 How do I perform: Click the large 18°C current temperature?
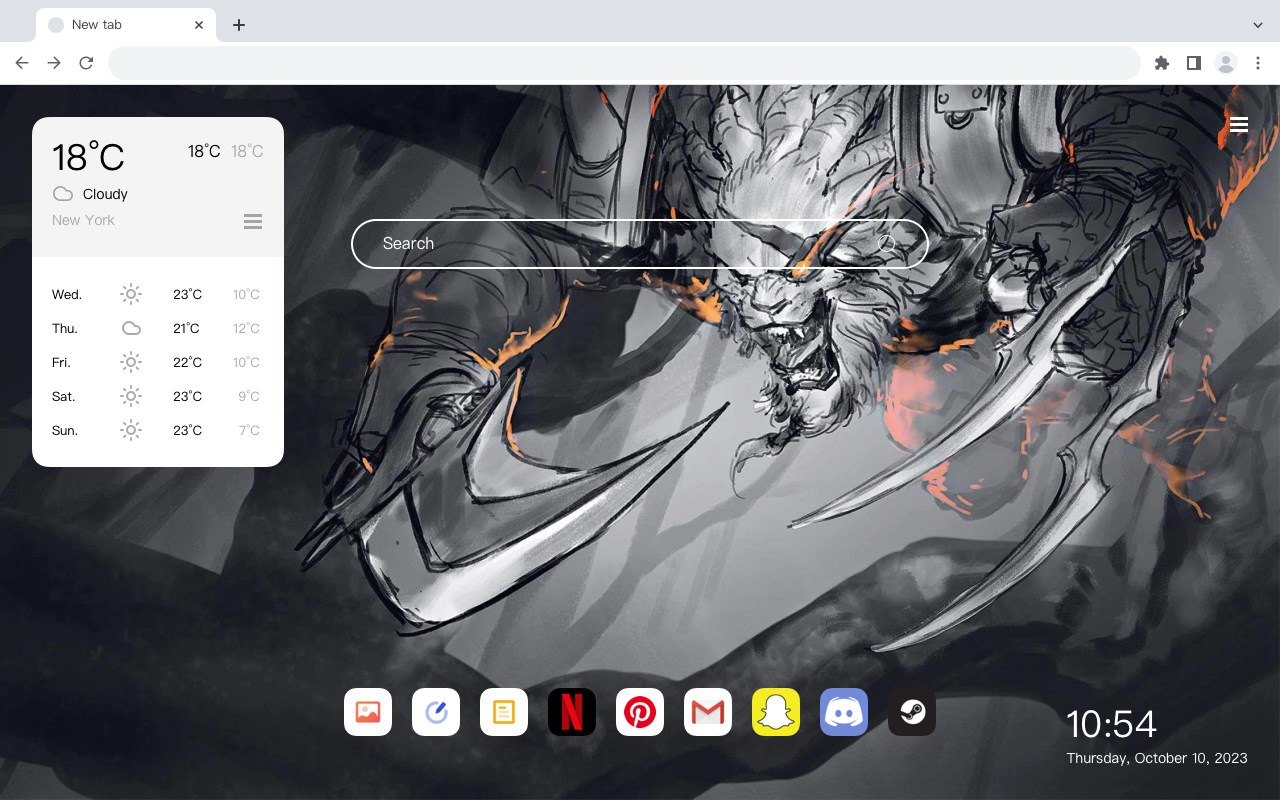click(88, 157)
